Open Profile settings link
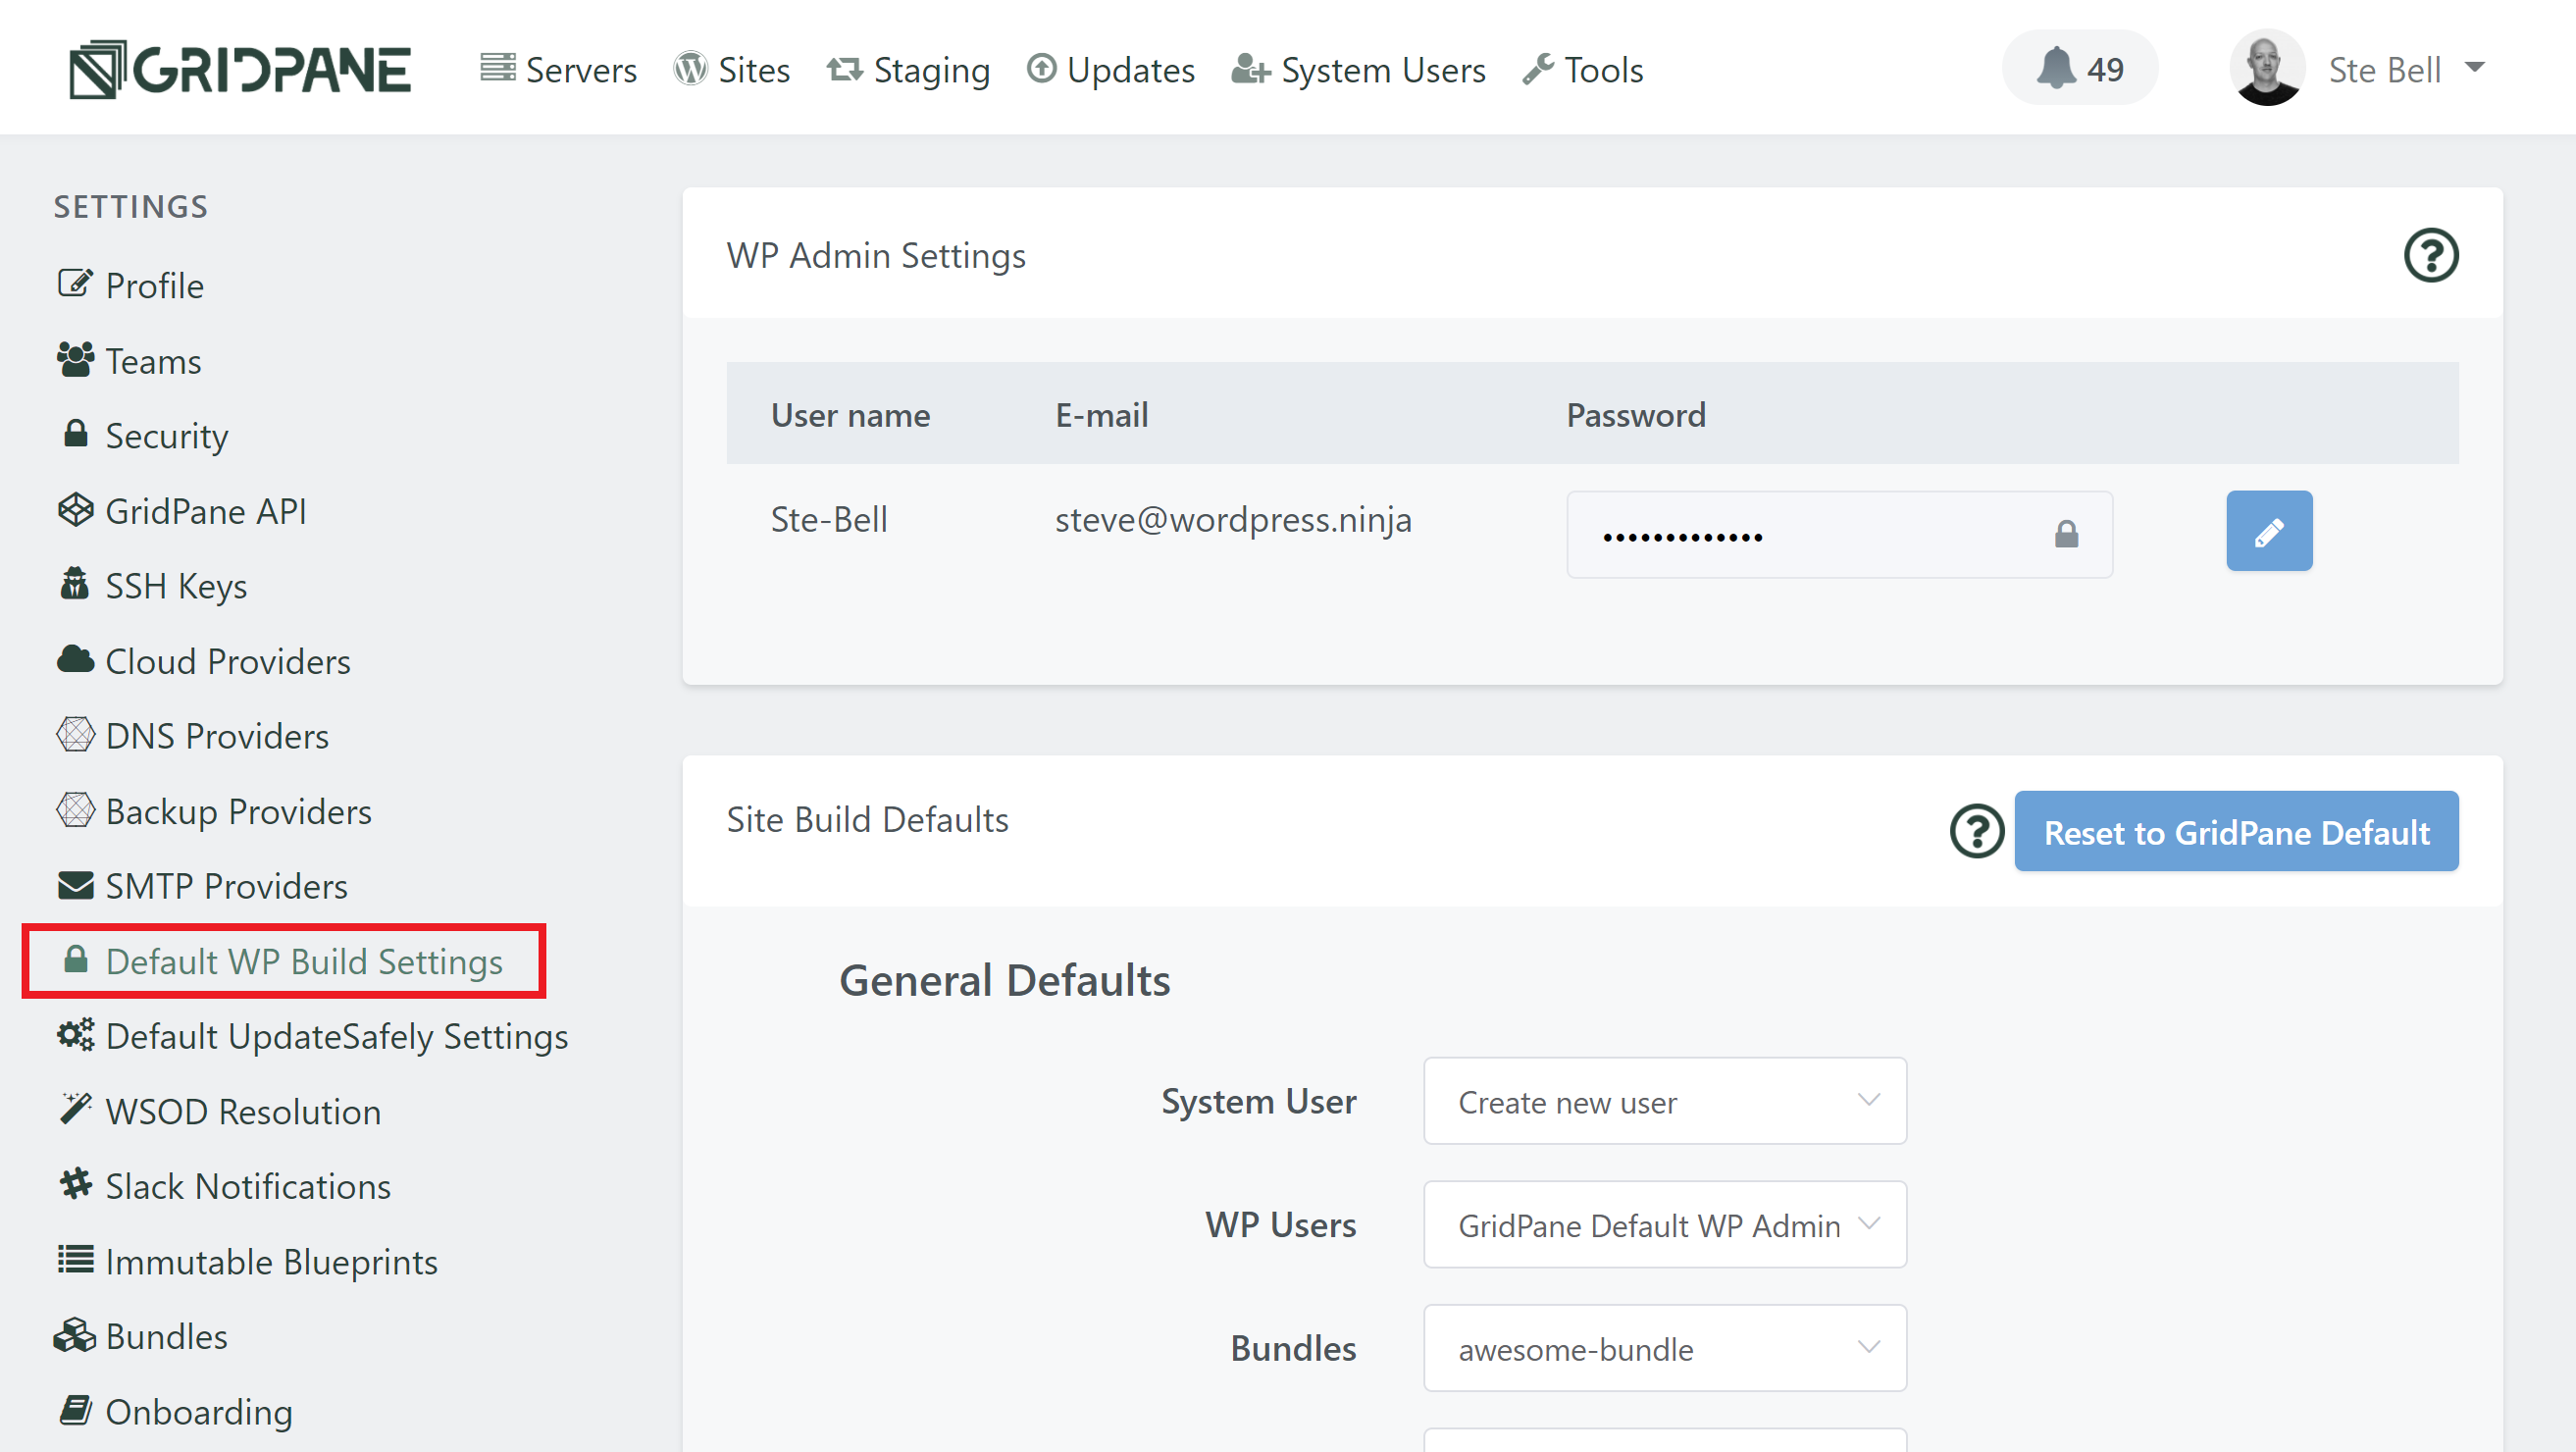The image size is (2576, 1452). pyautogui.click(x=155, y=286)
